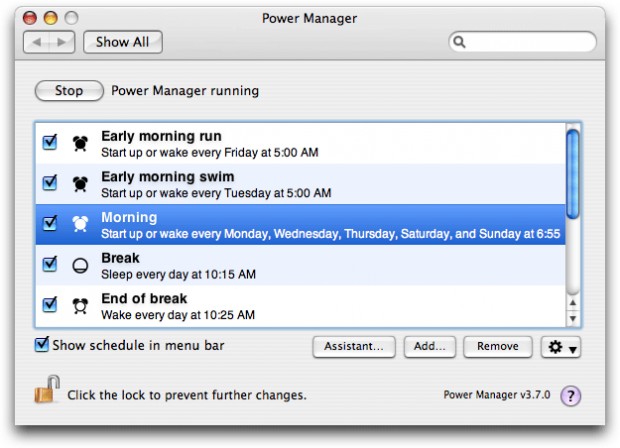Toggle the Morning event checkbox

tap(50, 223)
